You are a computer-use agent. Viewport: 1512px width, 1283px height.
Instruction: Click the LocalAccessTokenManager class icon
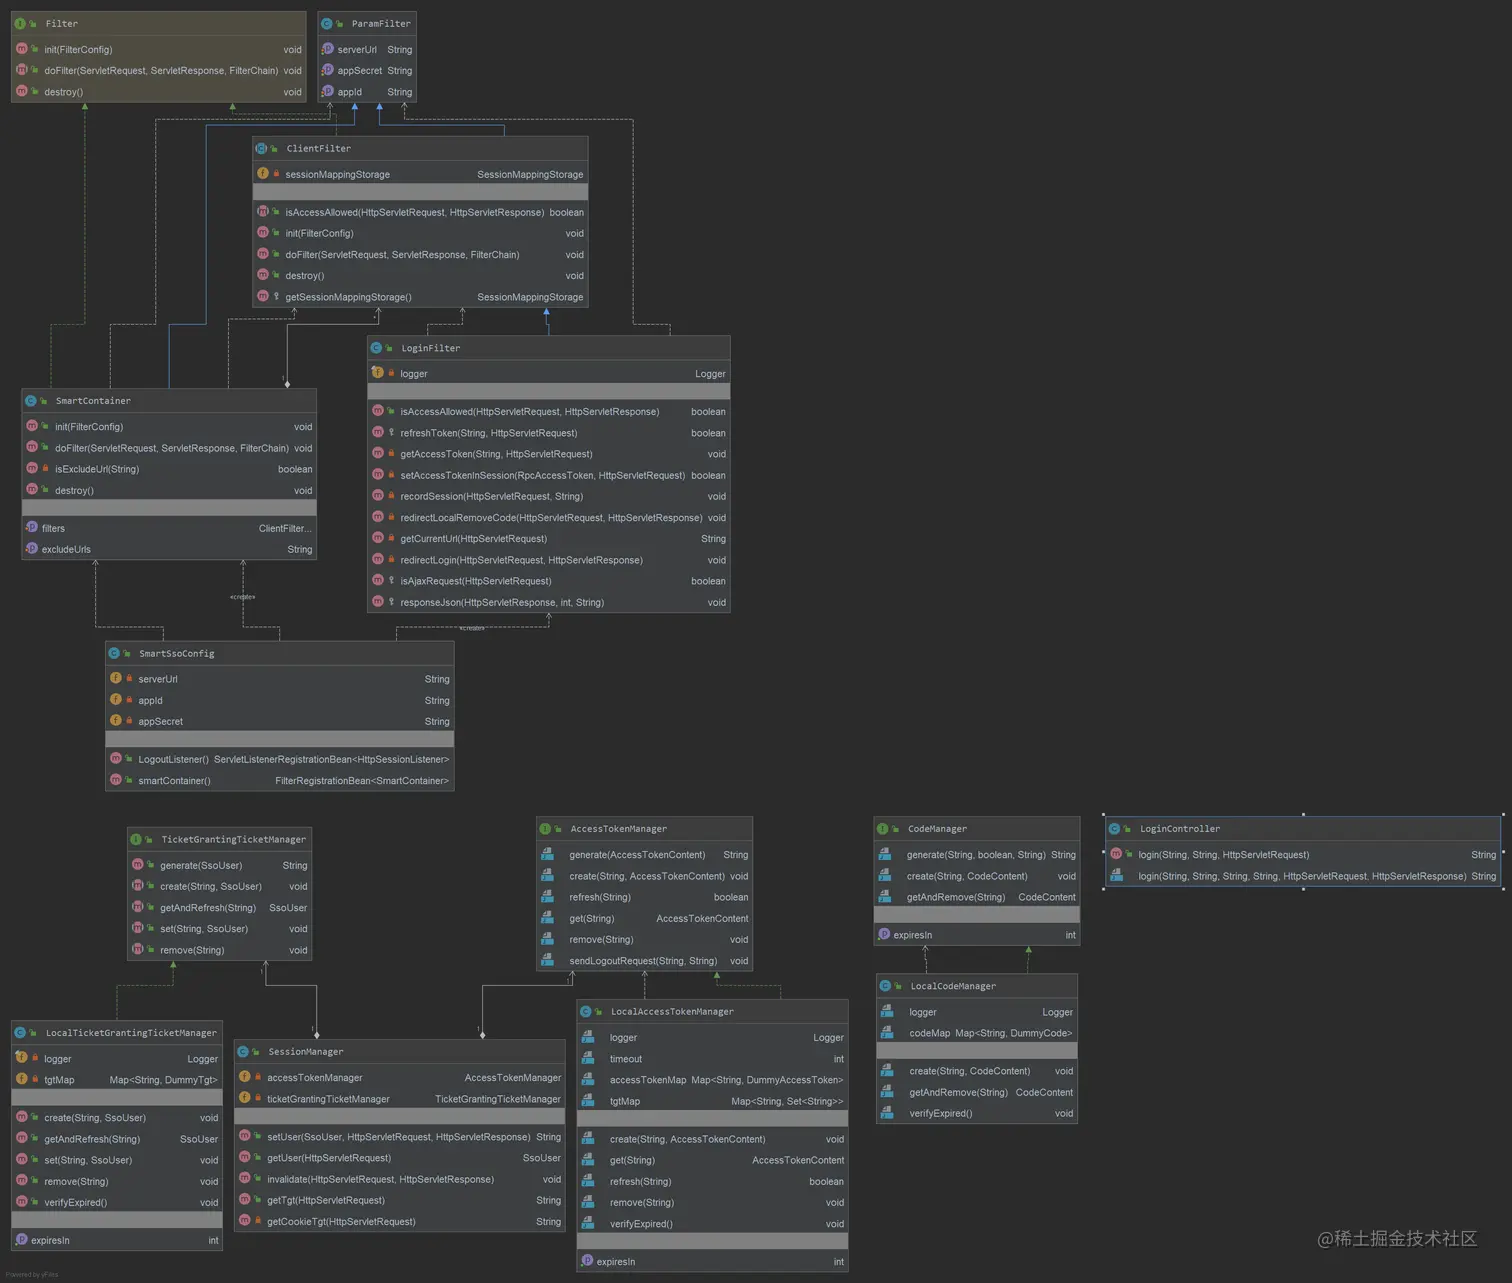(586, 1011)
